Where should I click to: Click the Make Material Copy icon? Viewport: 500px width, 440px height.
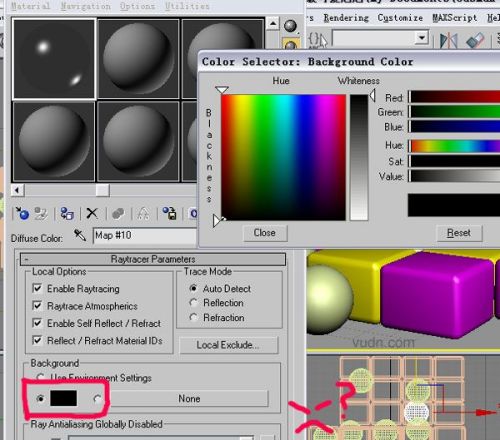click(x=118, y=213)
